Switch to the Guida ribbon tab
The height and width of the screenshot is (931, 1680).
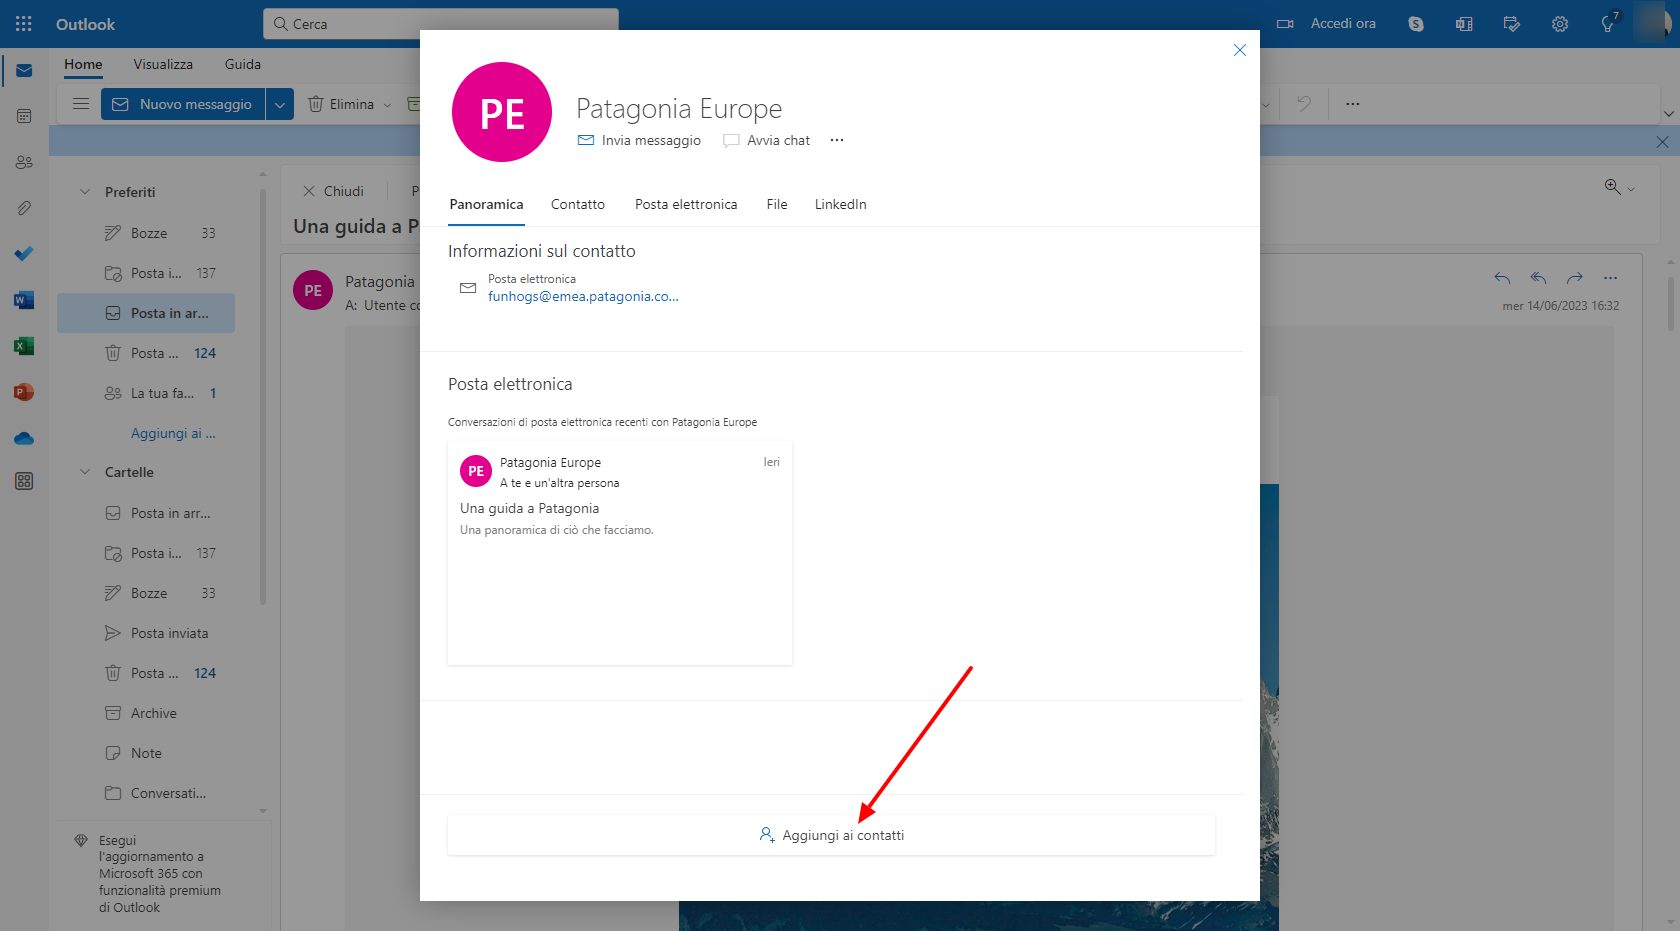[x=243, y=64]
